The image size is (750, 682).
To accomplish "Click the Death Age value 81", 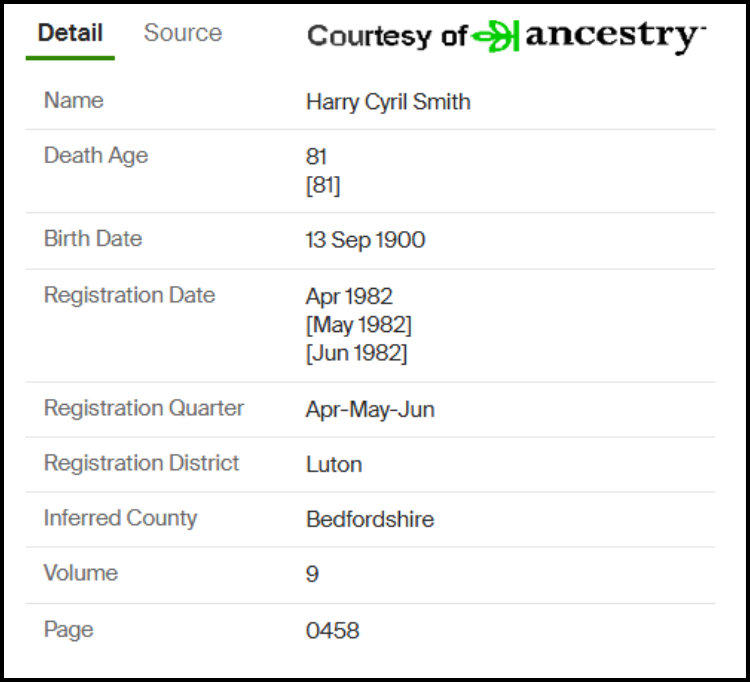I will (316, 156).
